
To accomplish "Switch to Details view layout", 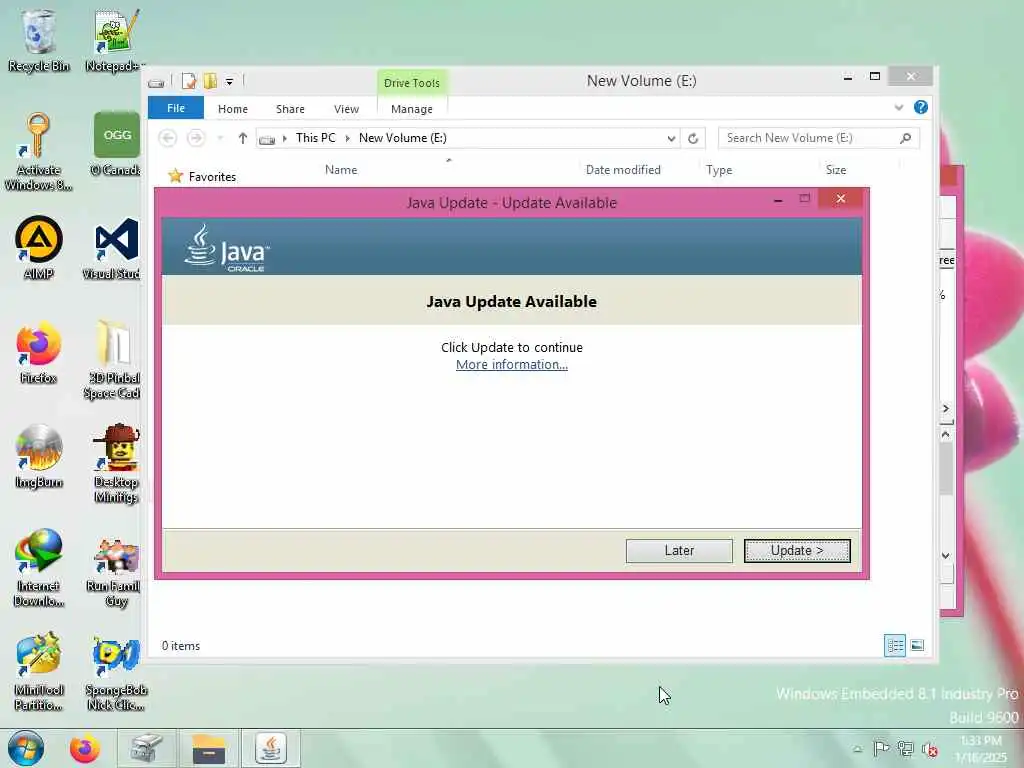I will [895, 645].
